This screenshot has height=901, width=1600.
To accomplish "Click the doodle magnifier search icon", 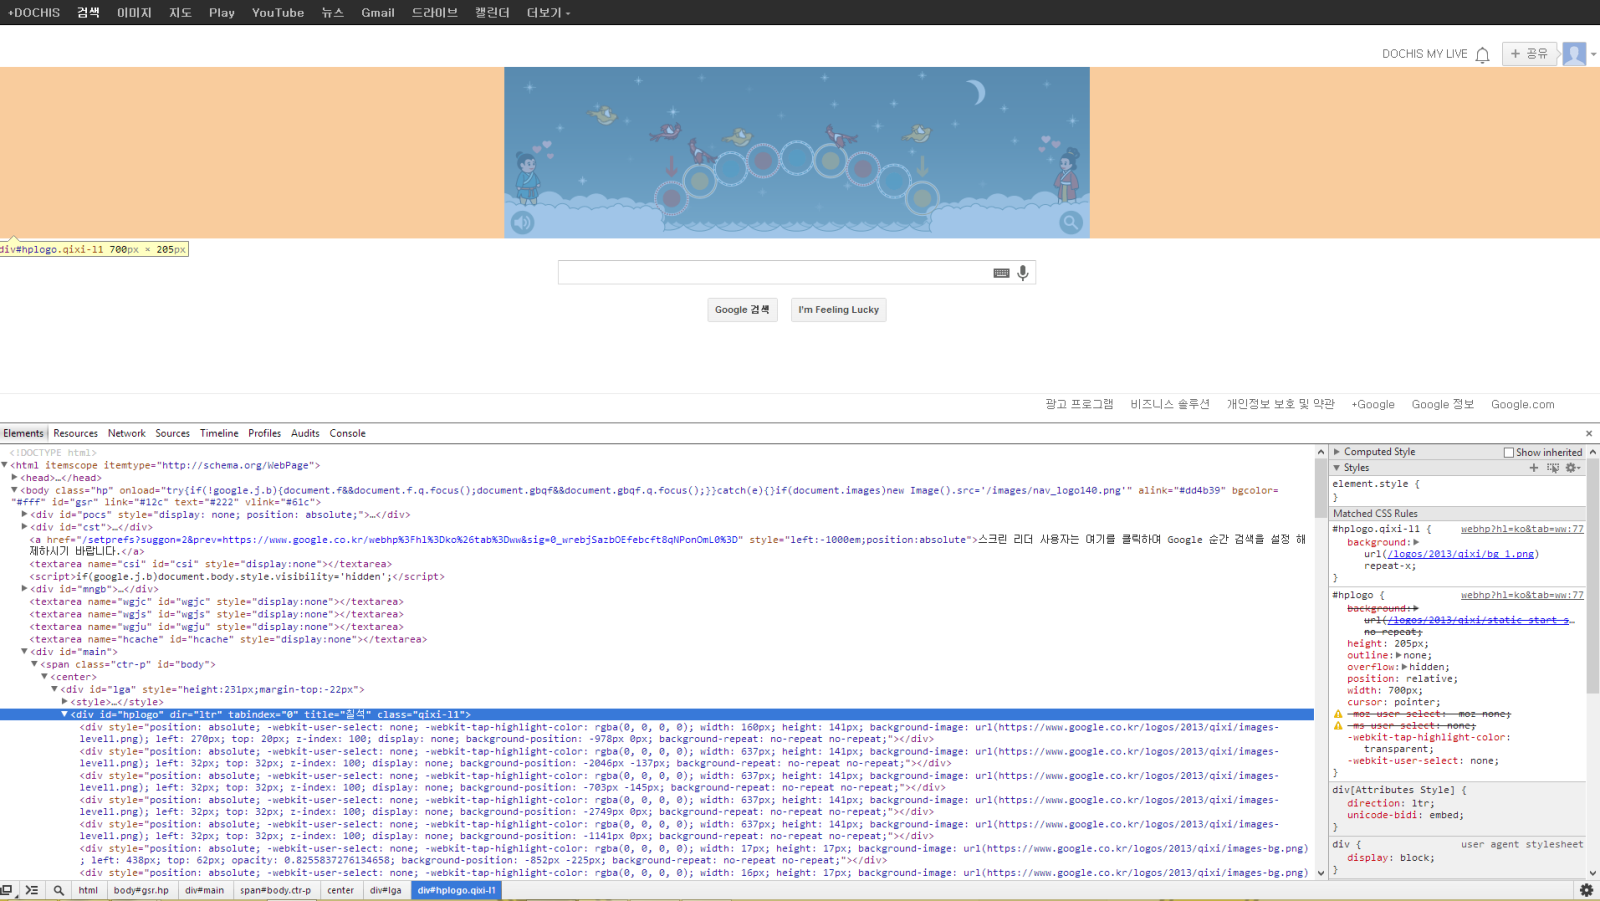I will (x=1070, y=222).
